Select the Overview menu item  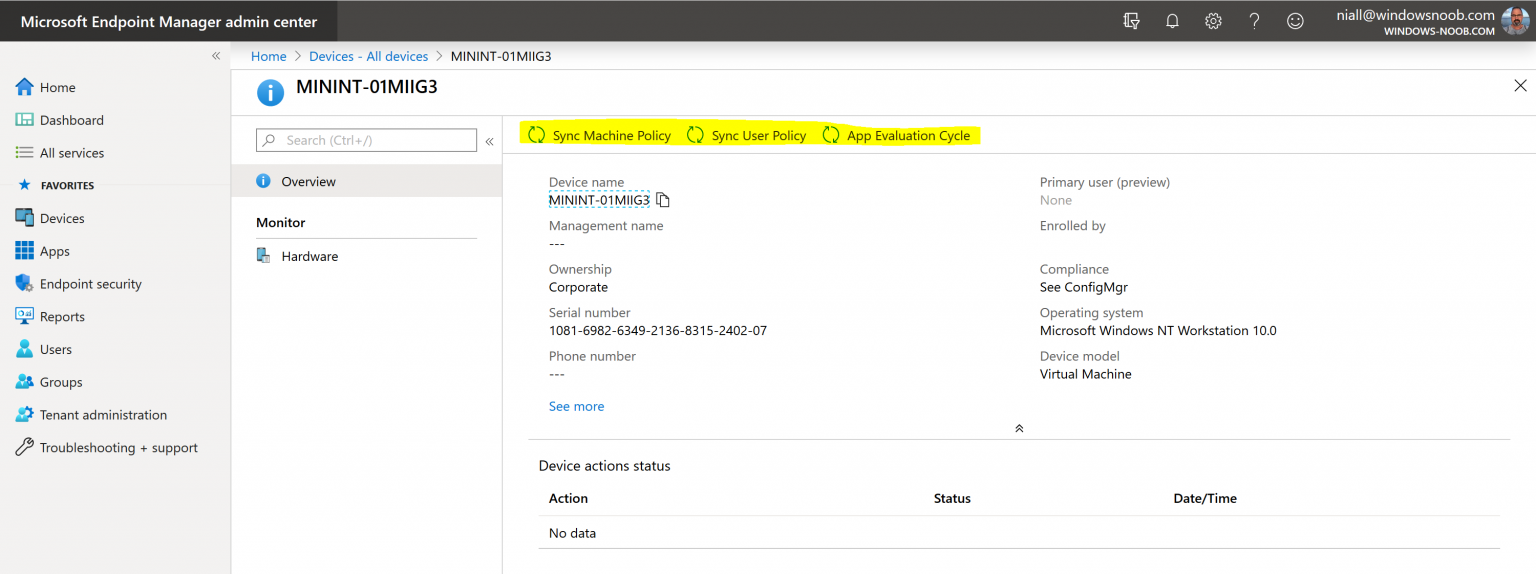point(308,182)
